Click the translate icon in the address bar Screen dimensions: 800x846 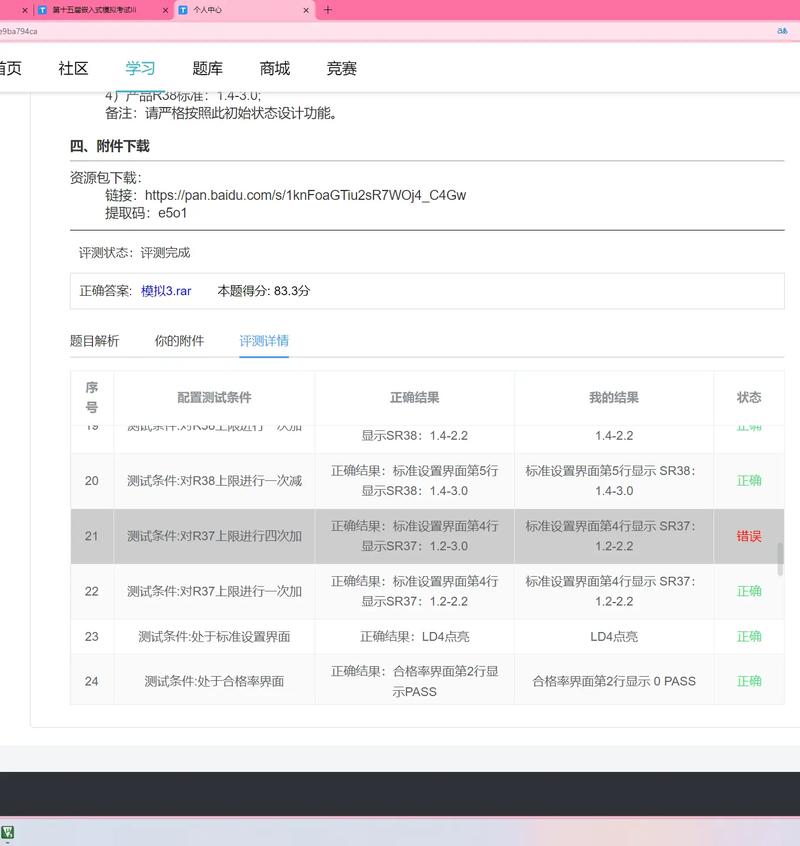[782, 31]
